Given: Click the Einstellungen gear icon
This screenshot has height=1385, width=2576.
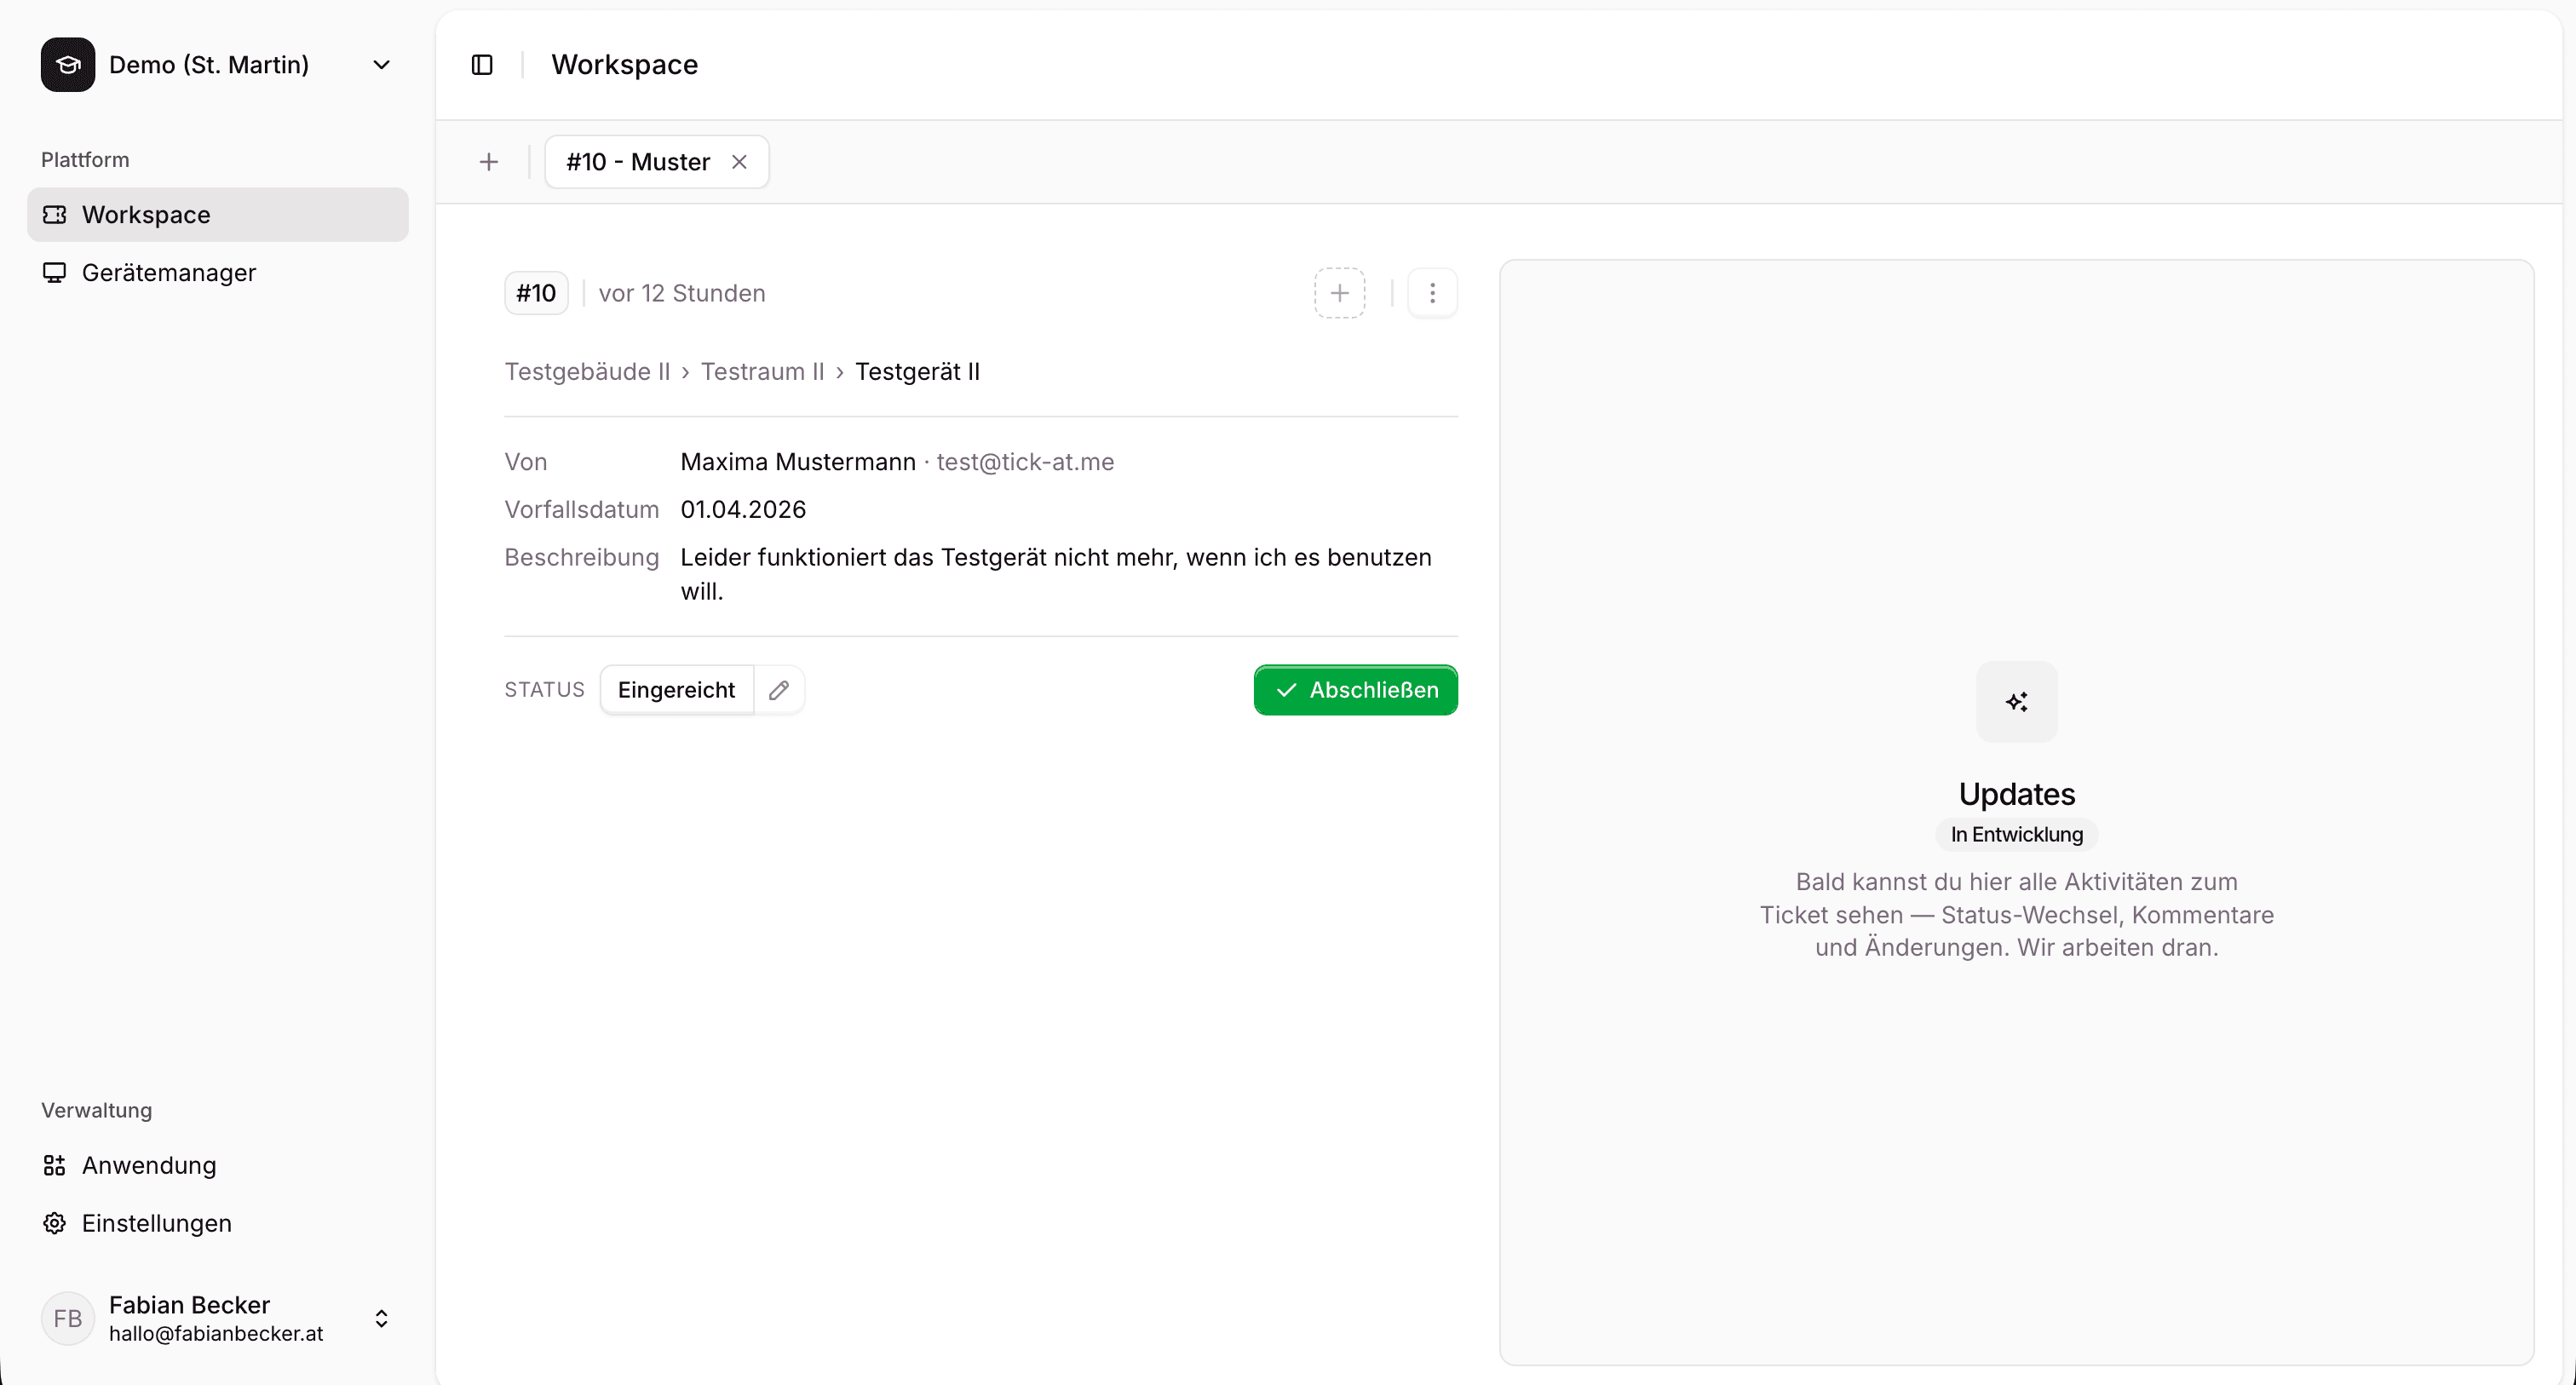Looking at the screenshot, I should 55,1223.
